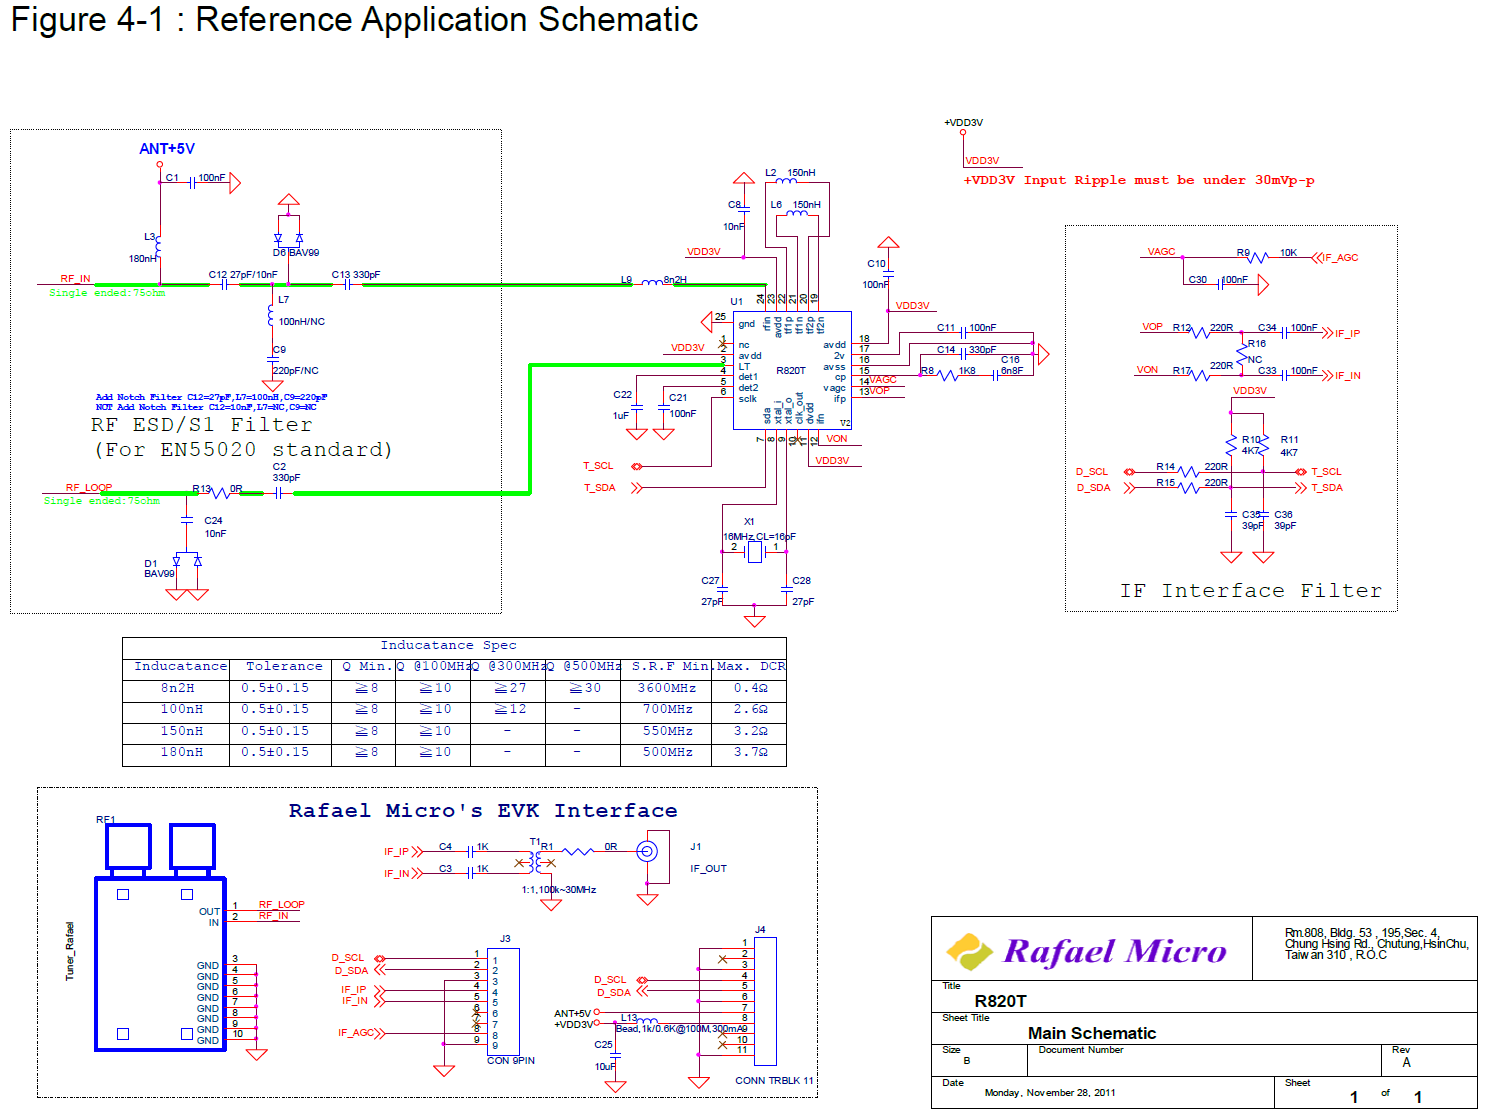Image resolution: width=1493 pixels, height=1115 pixels.
Task: Click the J1 coaxial connector symbol
Action: [647, 852]
